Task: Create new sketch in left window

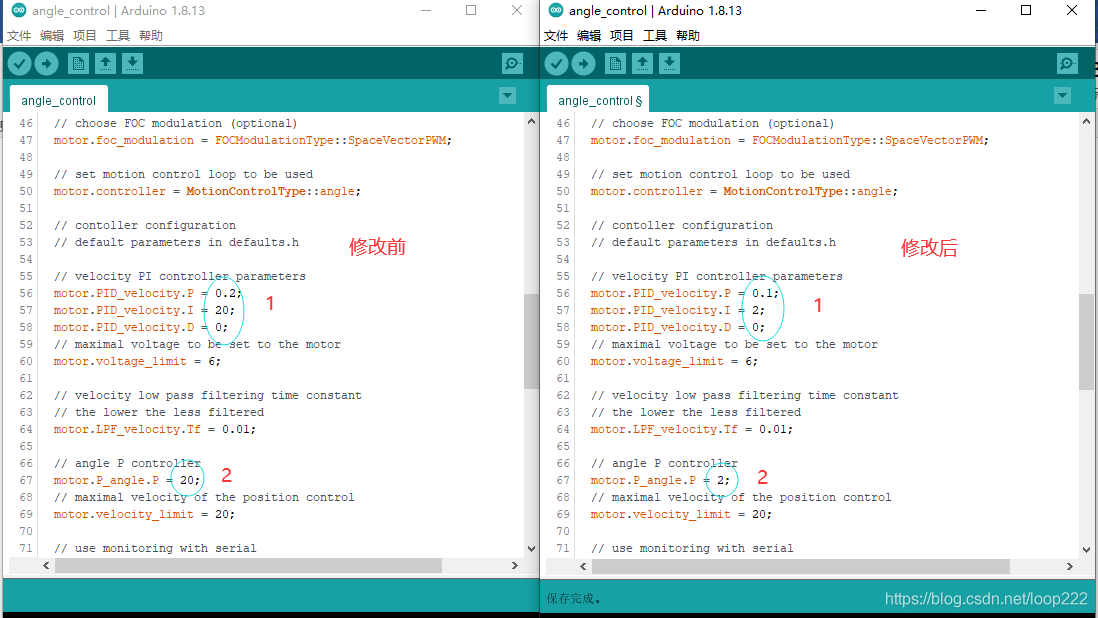Action: click(x=78, y=64)
